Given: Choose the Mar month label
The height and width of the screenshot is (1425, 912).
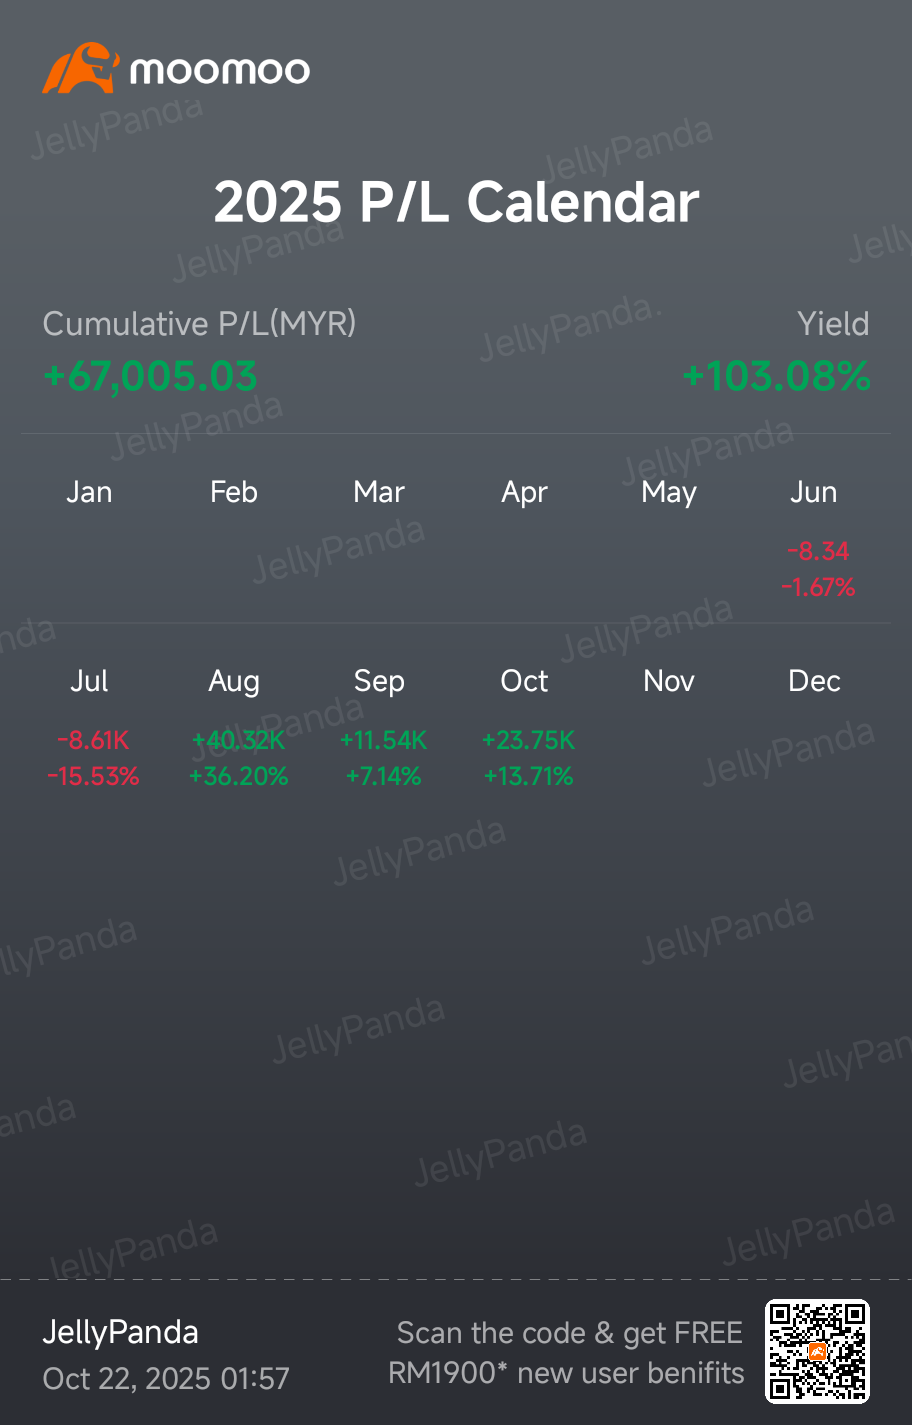Looking at the screenshot, I should tap(379, 492).
